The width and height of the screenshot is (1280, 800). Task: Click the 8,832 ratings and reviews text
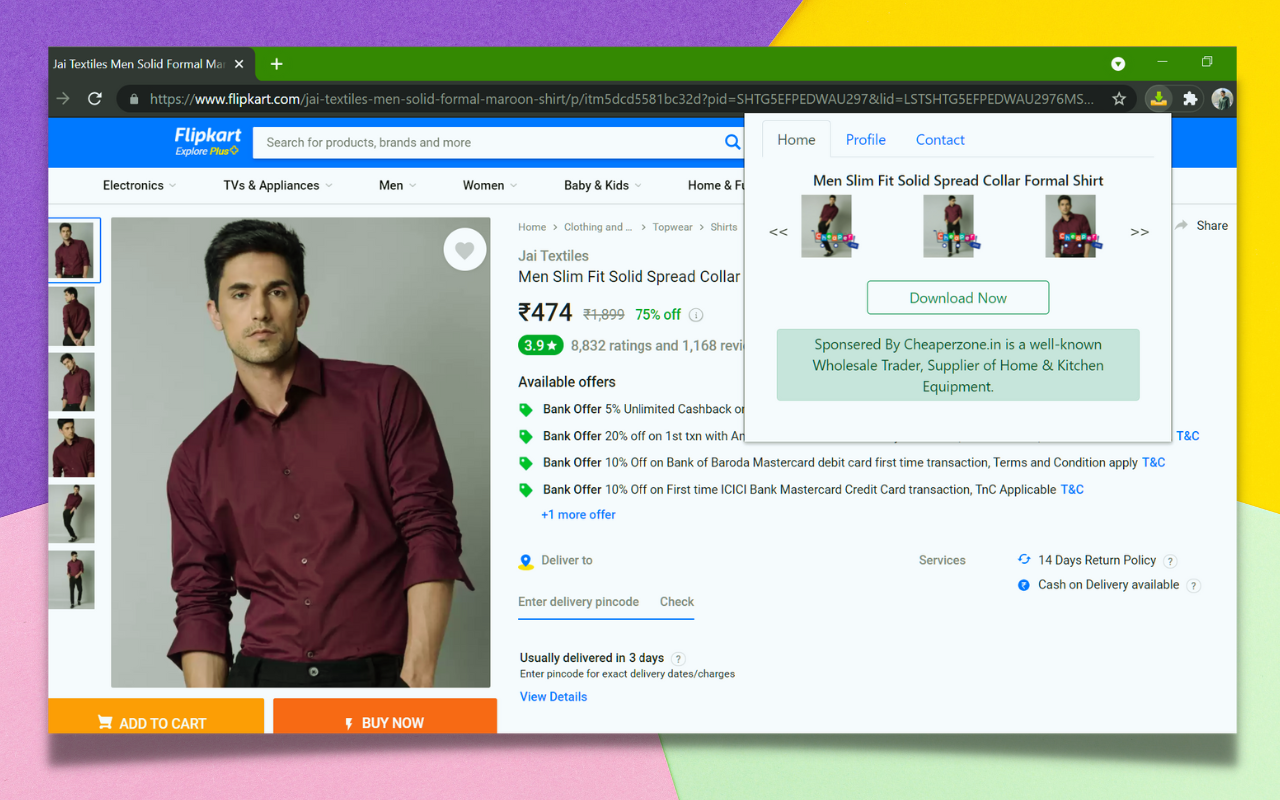[x=658, y=345]
